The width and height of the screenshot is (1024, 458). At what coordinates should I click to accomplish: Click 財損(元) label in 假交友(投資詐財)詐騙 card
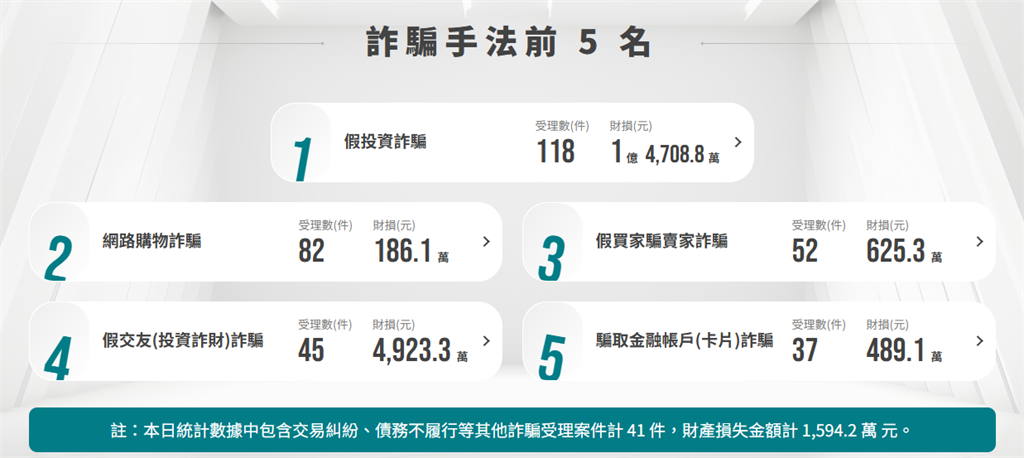(x=394, y=325)
